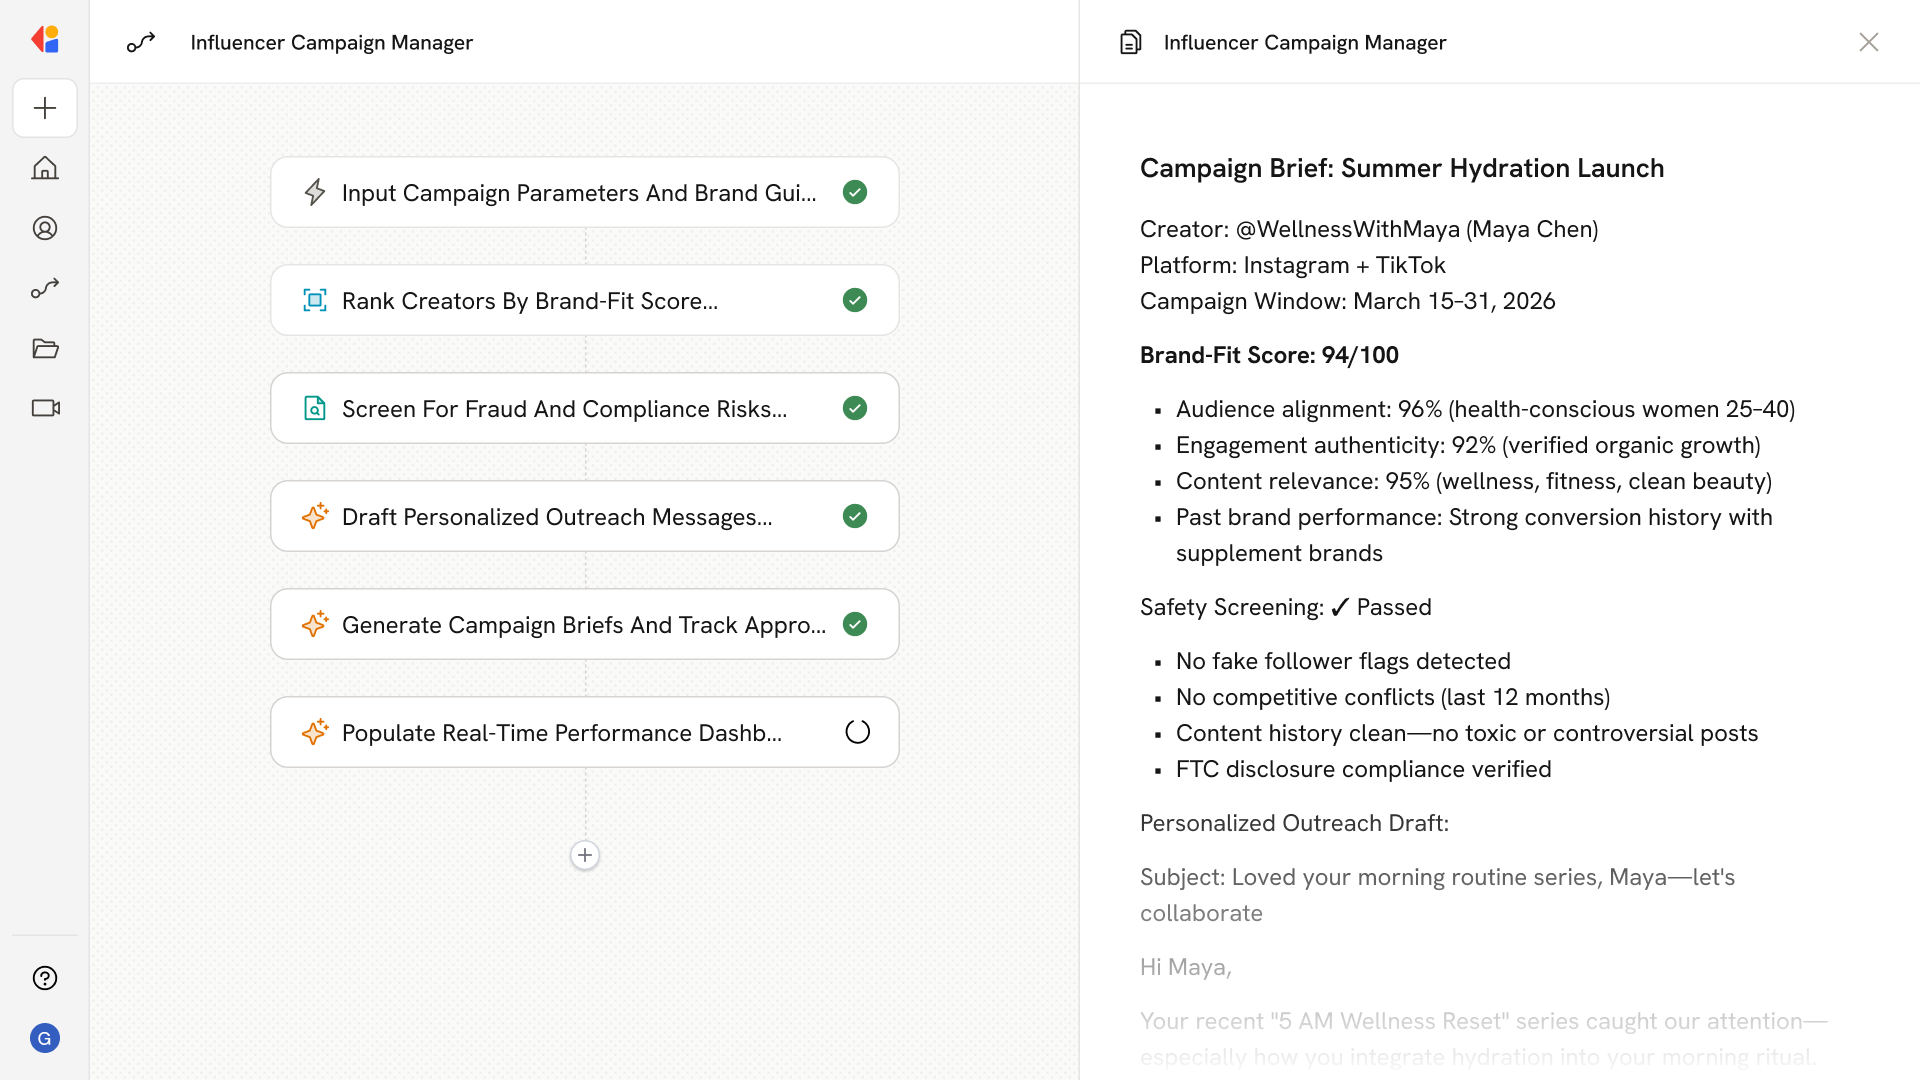The width and height of the screenshot is (1920, 1080).
Task: Click green checkmark on Input Campaign Parameters step
Action: click(x=855, y=192)
